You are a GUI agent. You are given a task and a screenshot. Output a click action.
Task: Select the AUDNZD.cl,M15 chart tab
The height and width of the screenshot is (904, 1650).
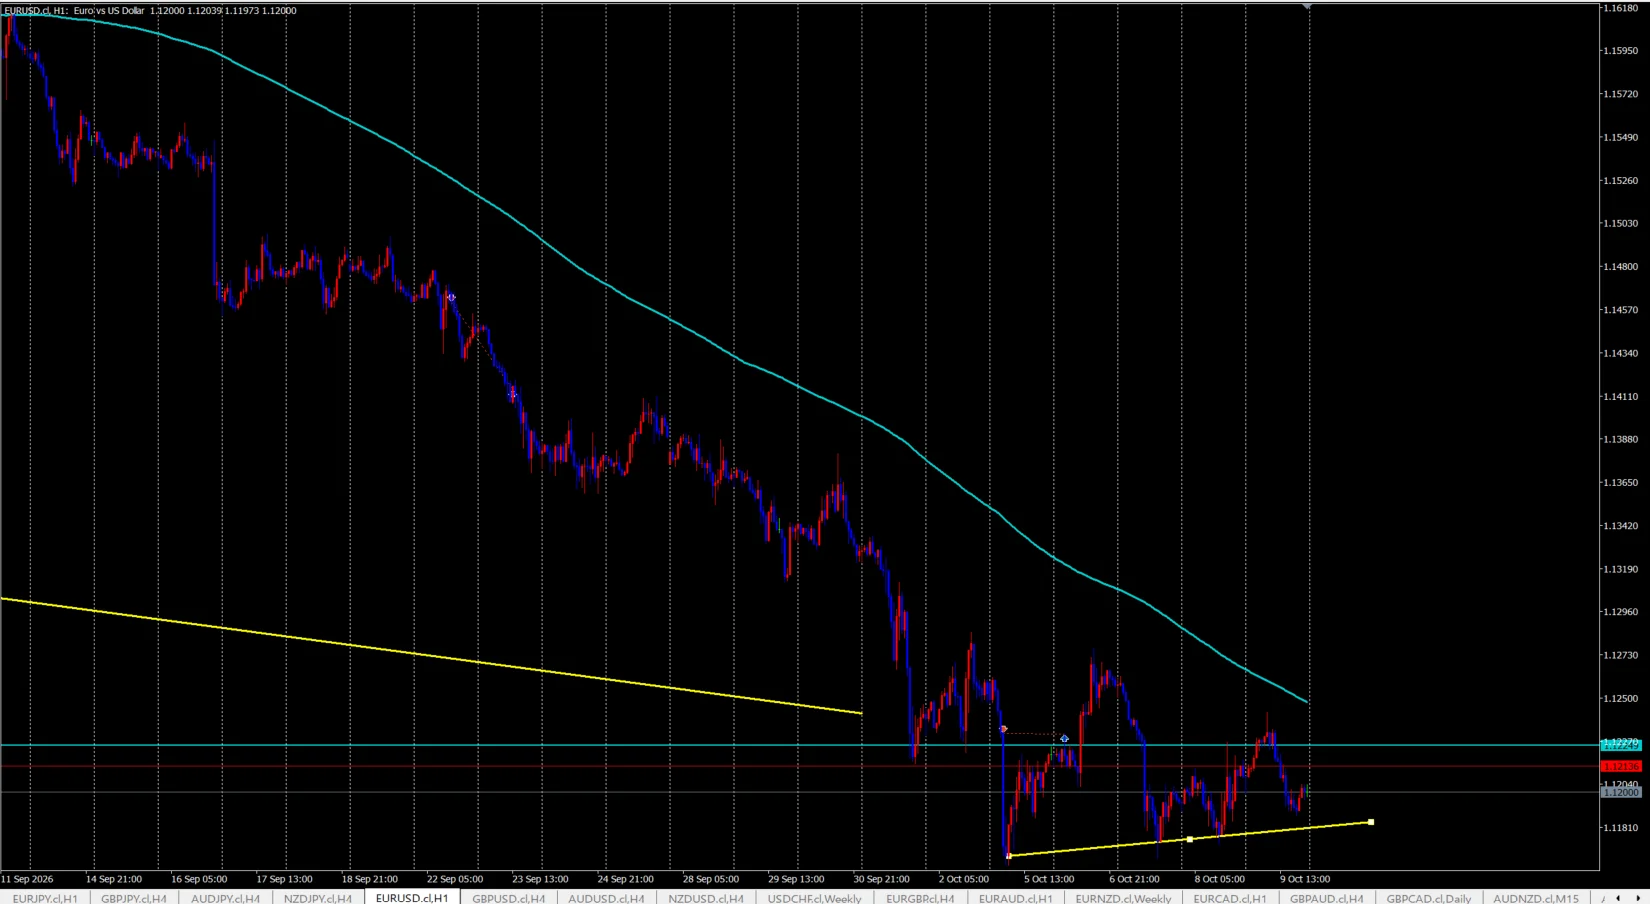click(x=1535, y=898)
